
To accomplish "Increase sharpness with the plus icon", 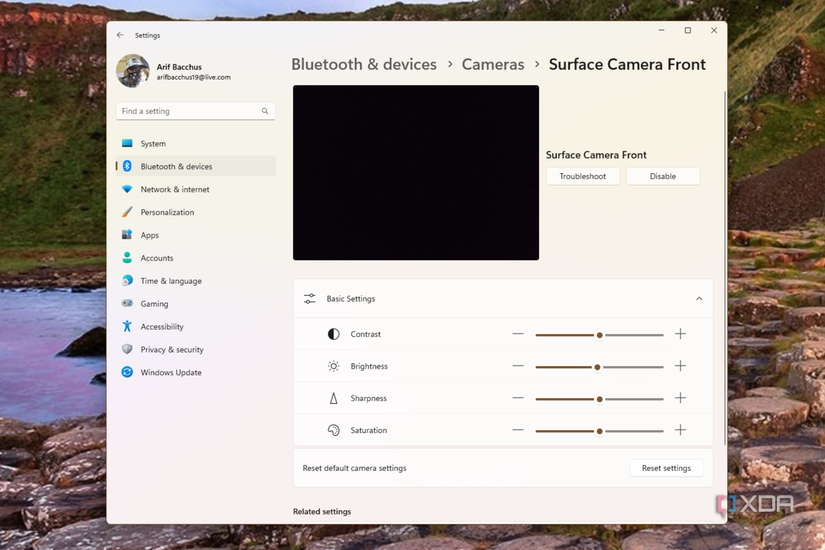I will 680,398.
